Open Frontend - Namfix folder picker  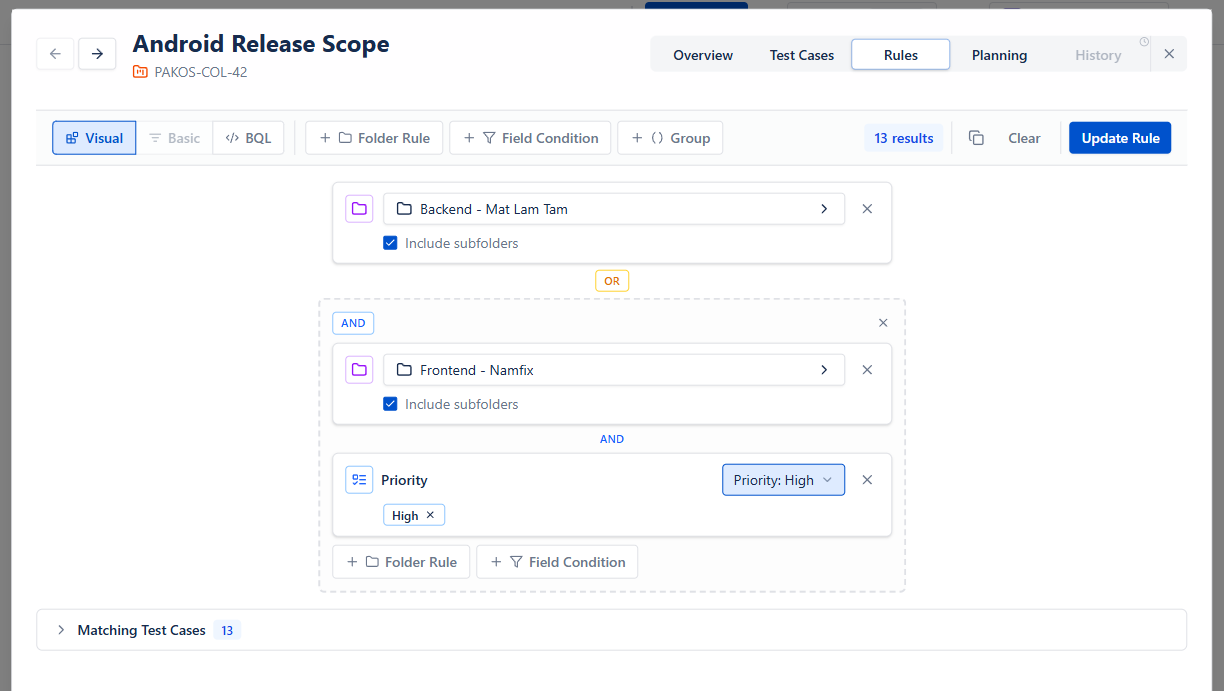pyautogui.click(x=614, y=370)
